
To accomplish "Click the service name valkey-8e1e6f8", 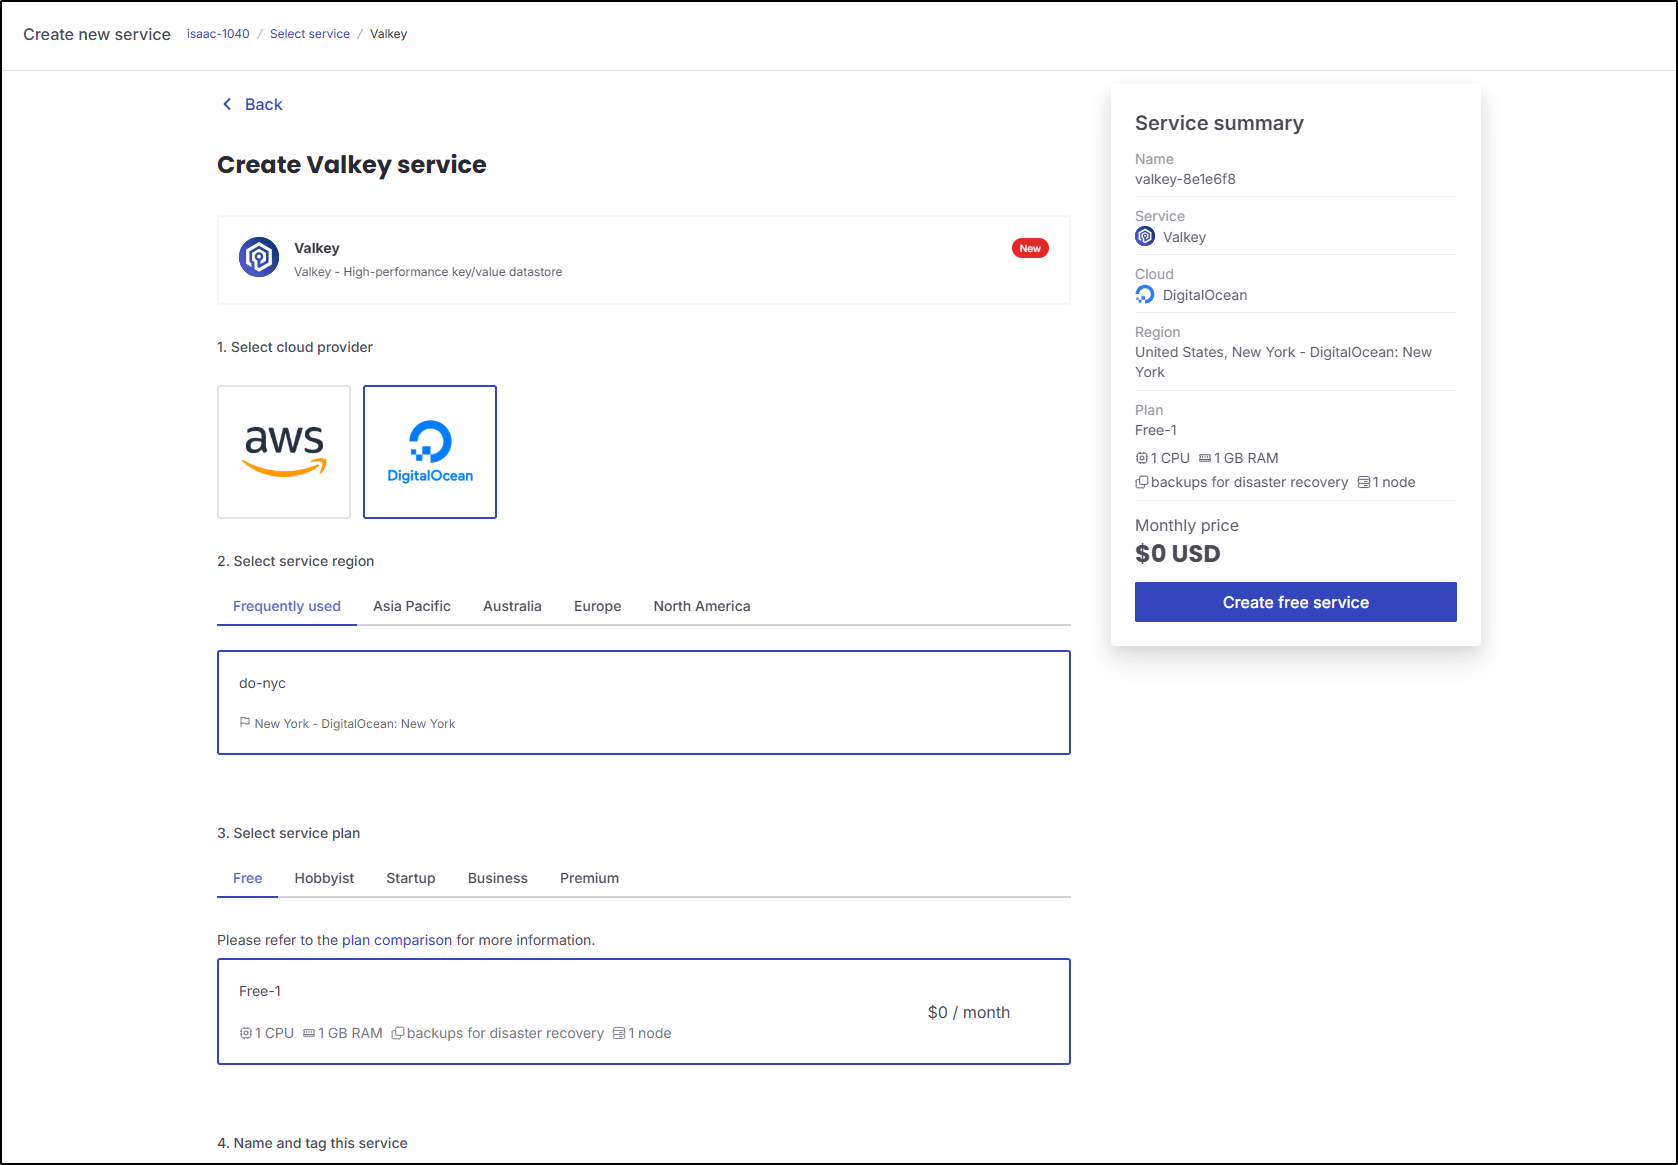I will pos(1185,179).
